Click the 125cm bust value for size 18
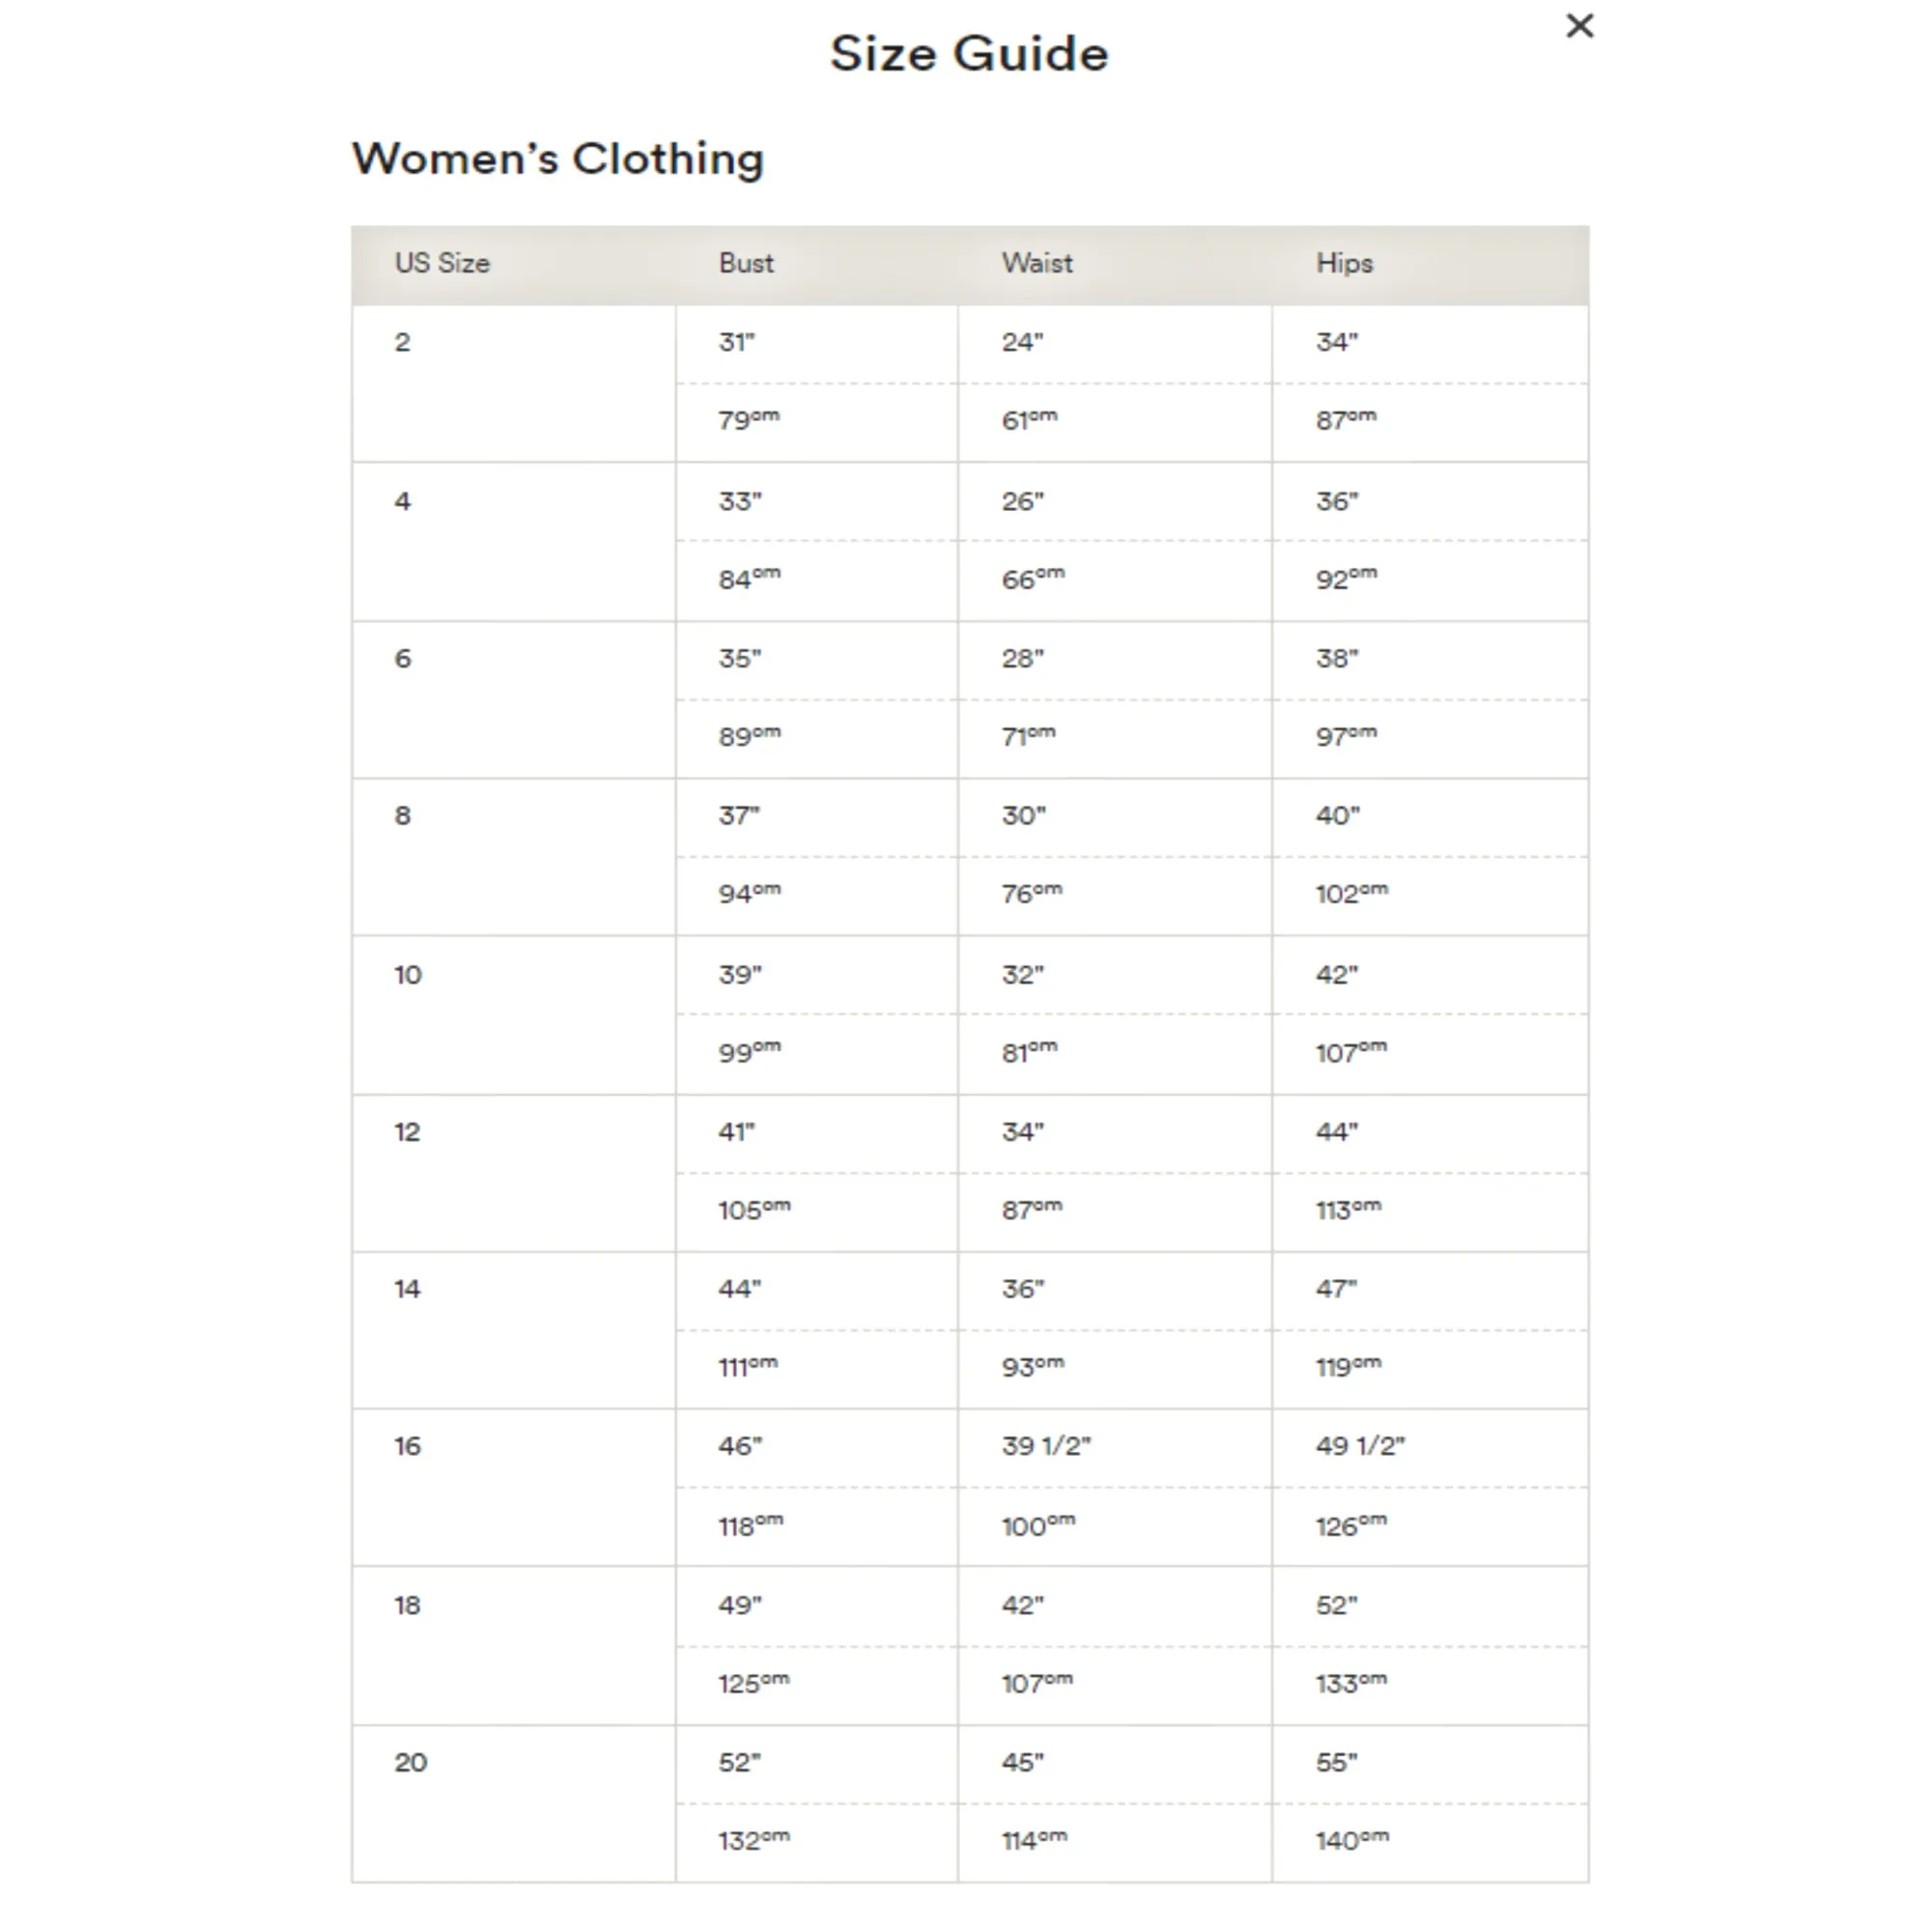The image size is (1932, 1932). [x=753, y=1684]
